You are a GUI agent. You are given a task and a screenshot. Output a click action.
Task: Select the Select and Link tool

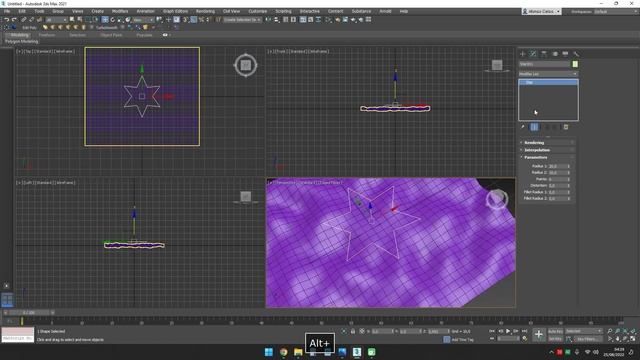coord(24,20)
